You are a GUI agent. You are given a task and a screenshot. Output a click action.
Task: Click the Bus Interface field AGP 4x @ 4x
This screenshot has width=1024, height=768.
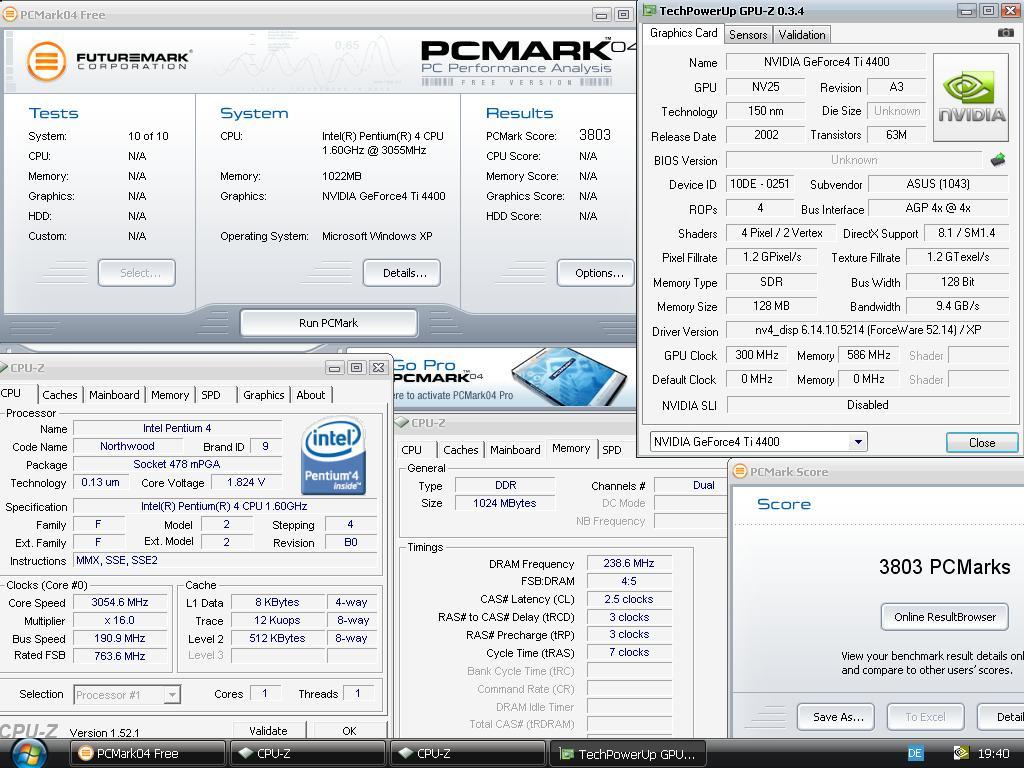938,208
